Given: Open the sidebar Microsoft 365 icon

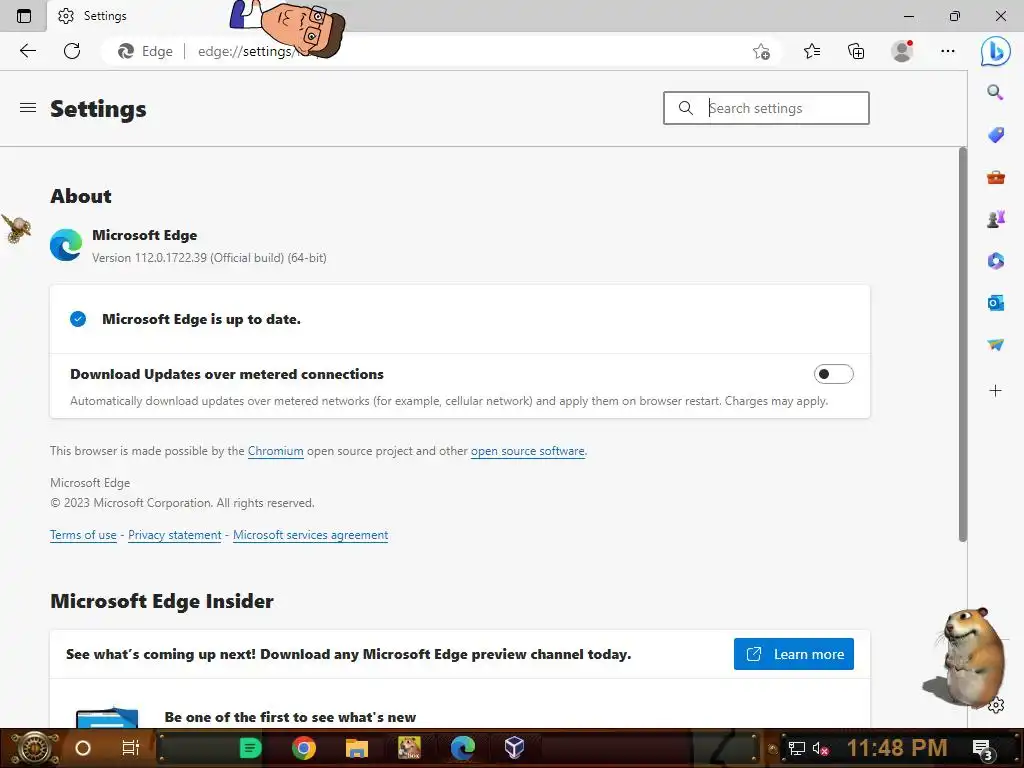Looking at the screenshot, I should 995,261.
